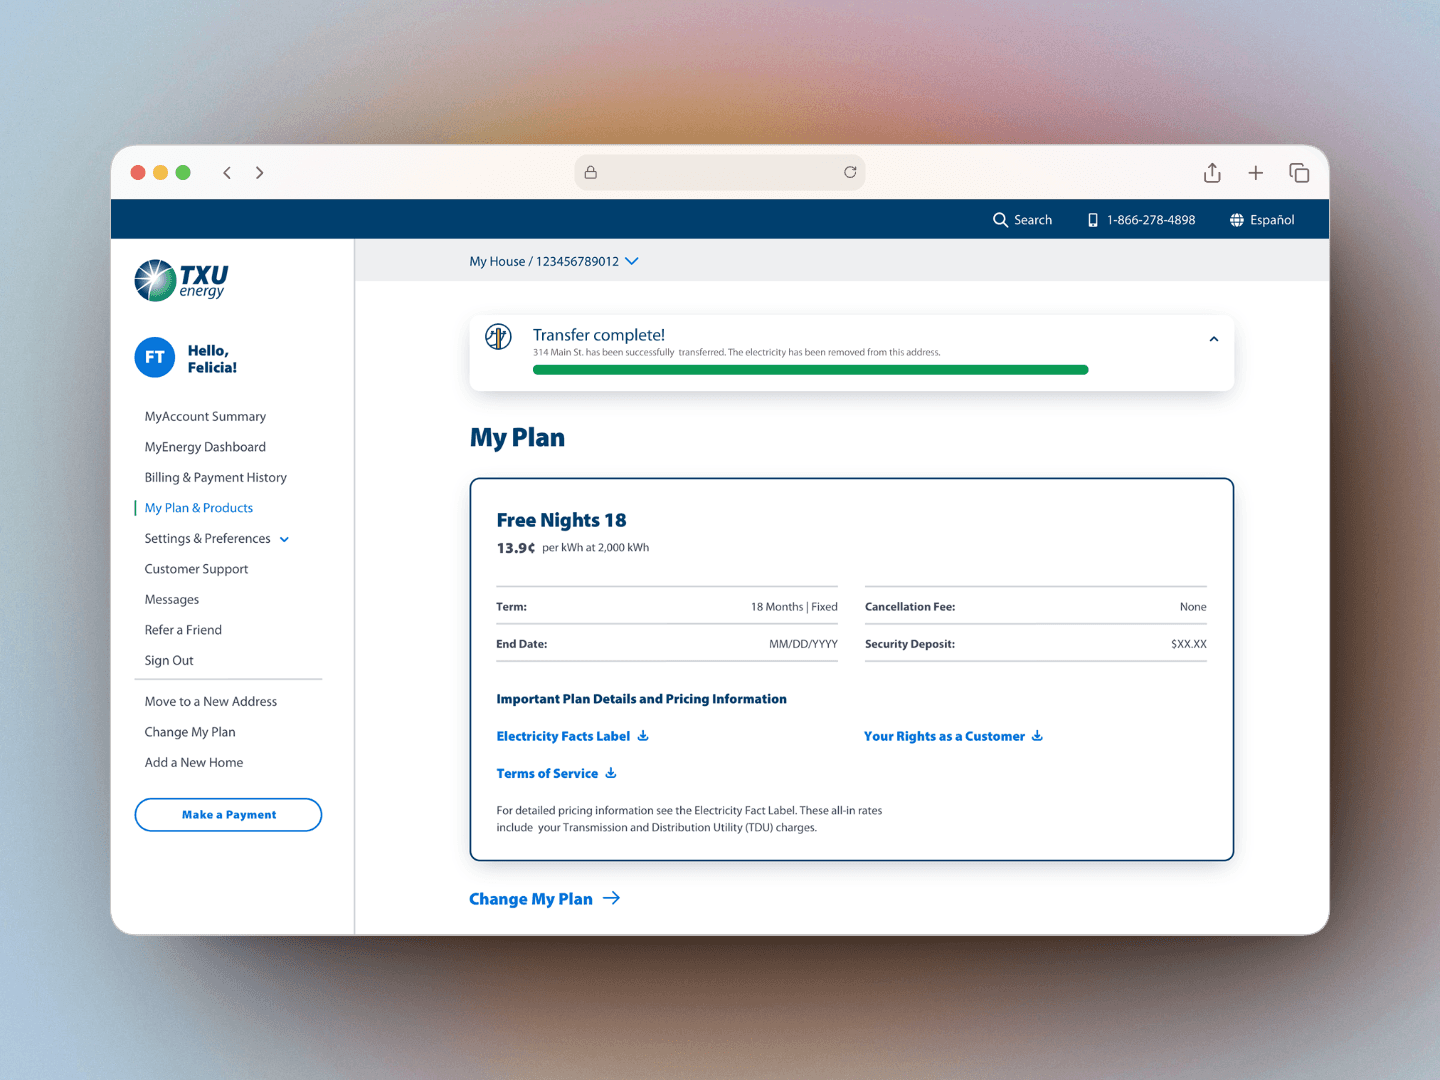Click the arrow icon after Change My Plan
The image size is (1440, 1080).
tap(612, 898)
